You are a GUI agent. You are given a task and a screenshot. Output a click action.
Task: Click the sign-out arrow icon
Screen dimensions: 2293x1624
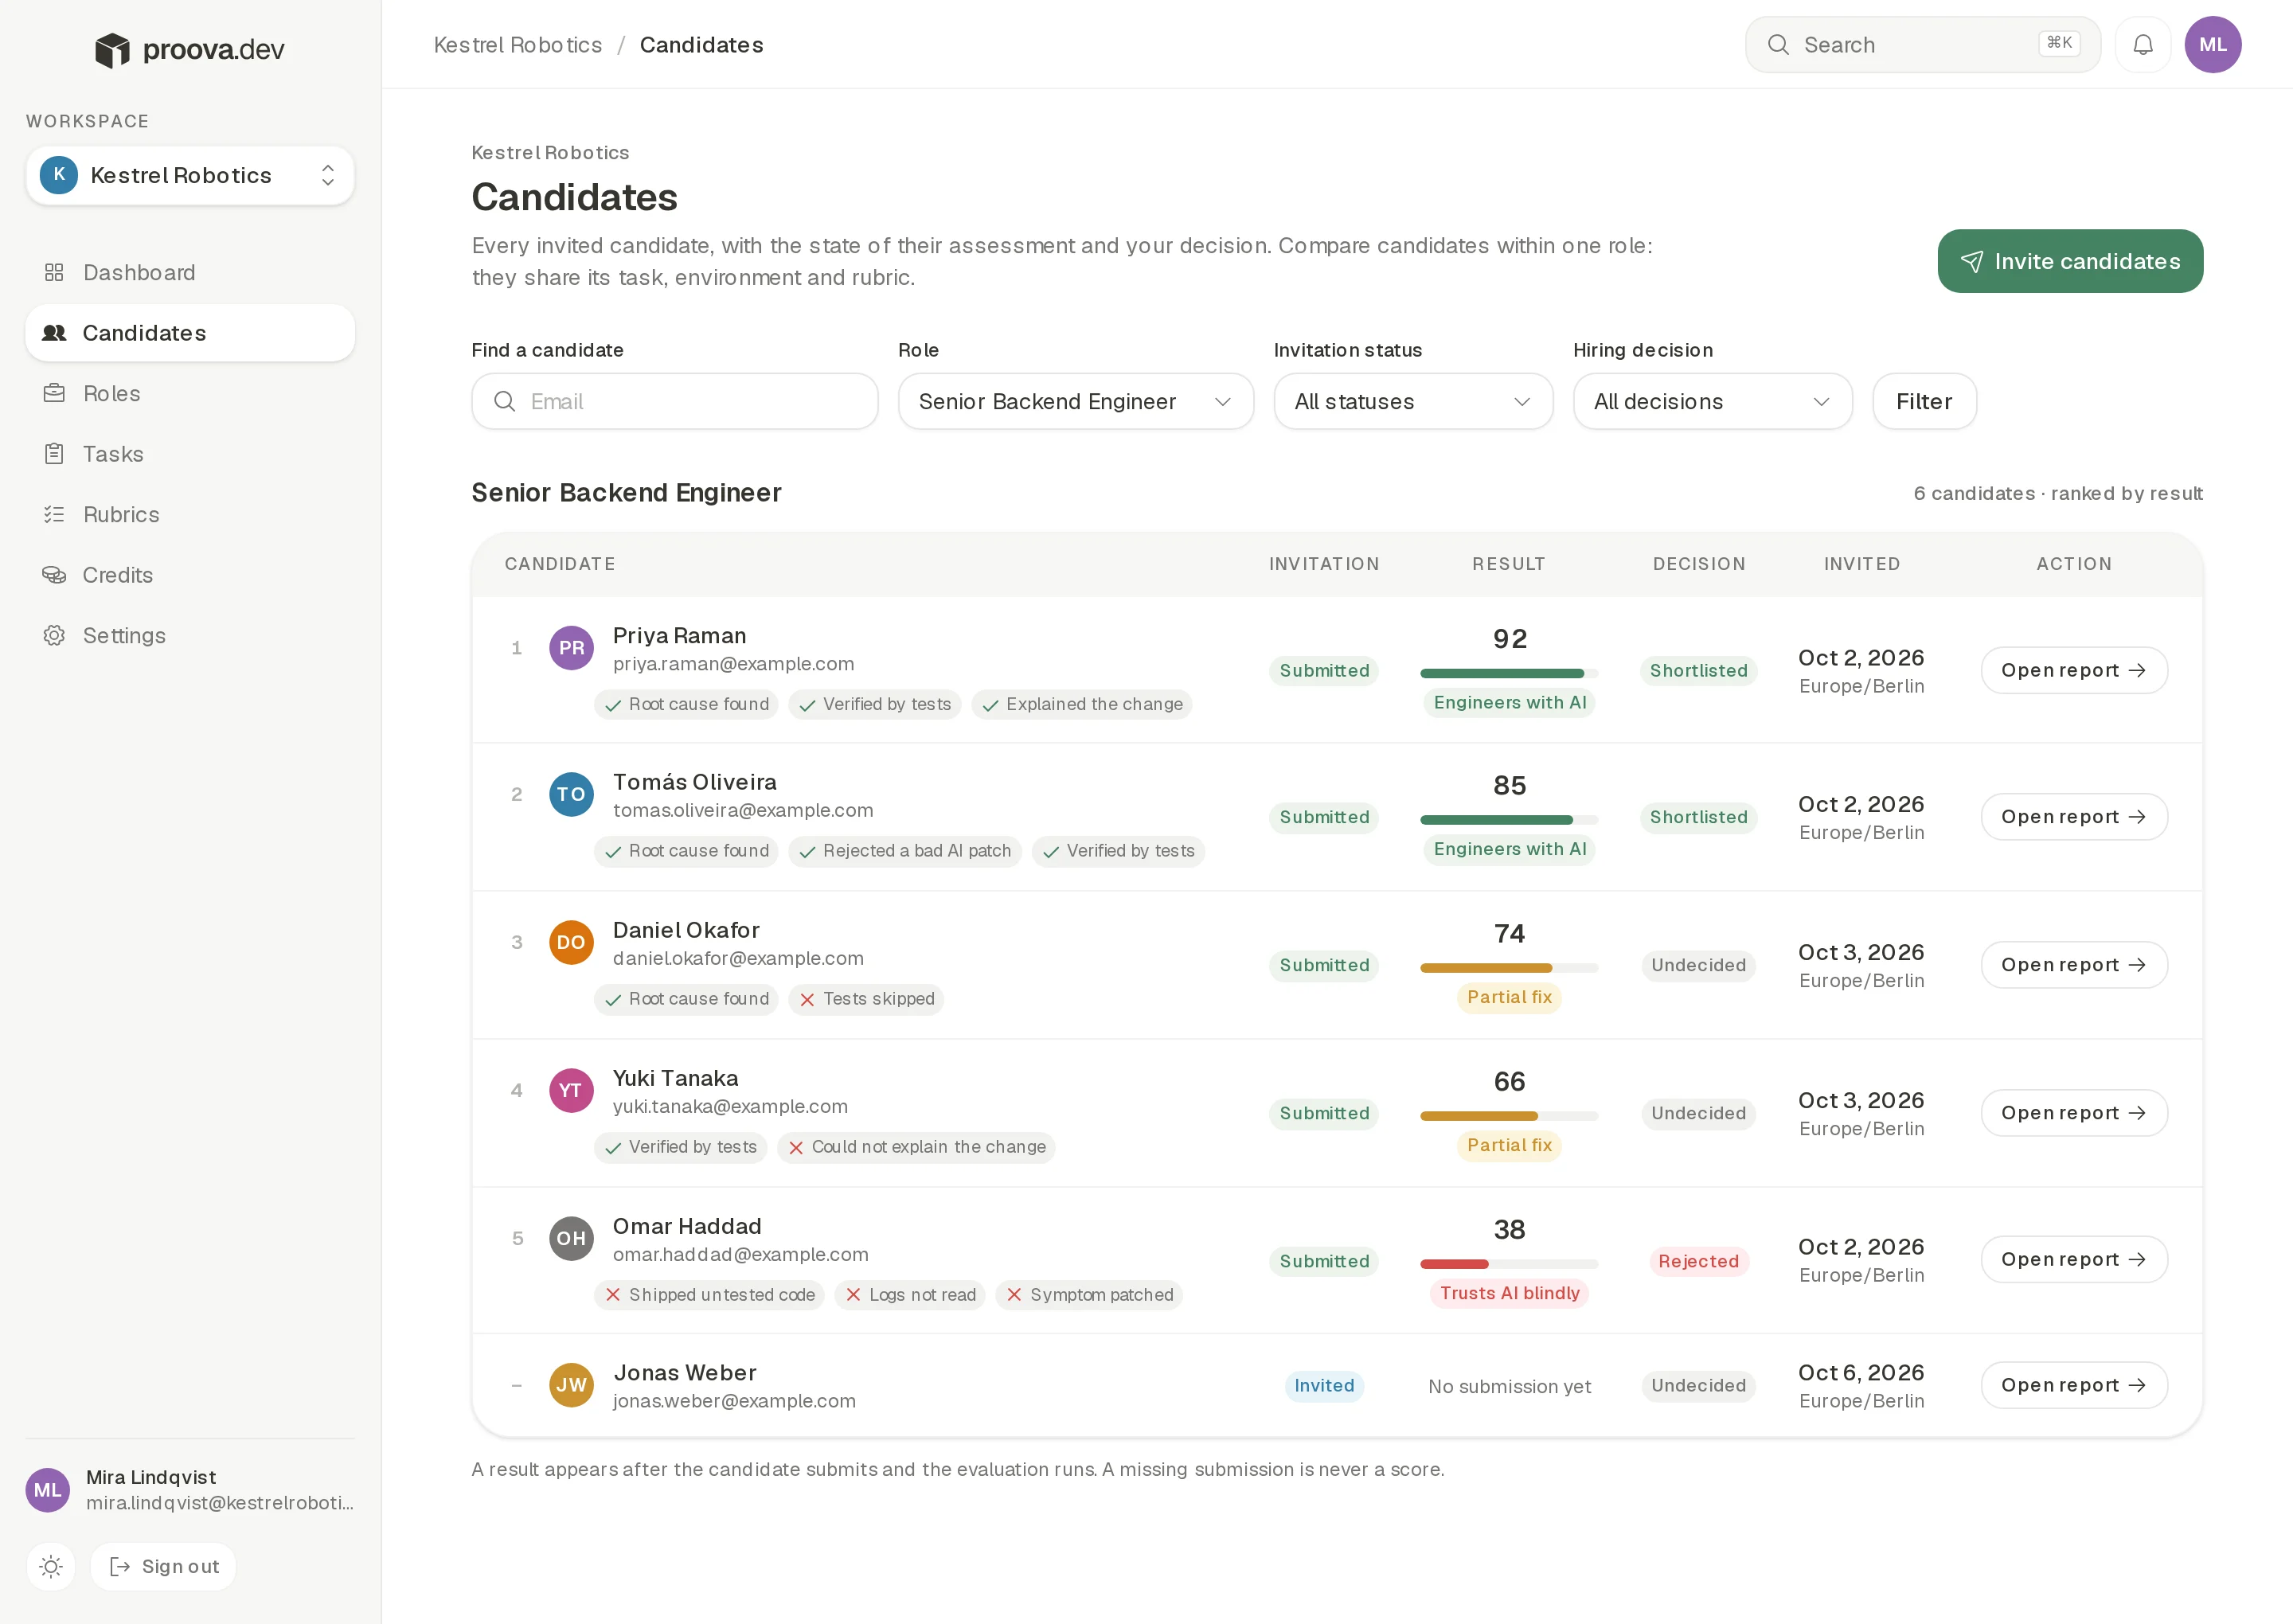click(120, 1566)
